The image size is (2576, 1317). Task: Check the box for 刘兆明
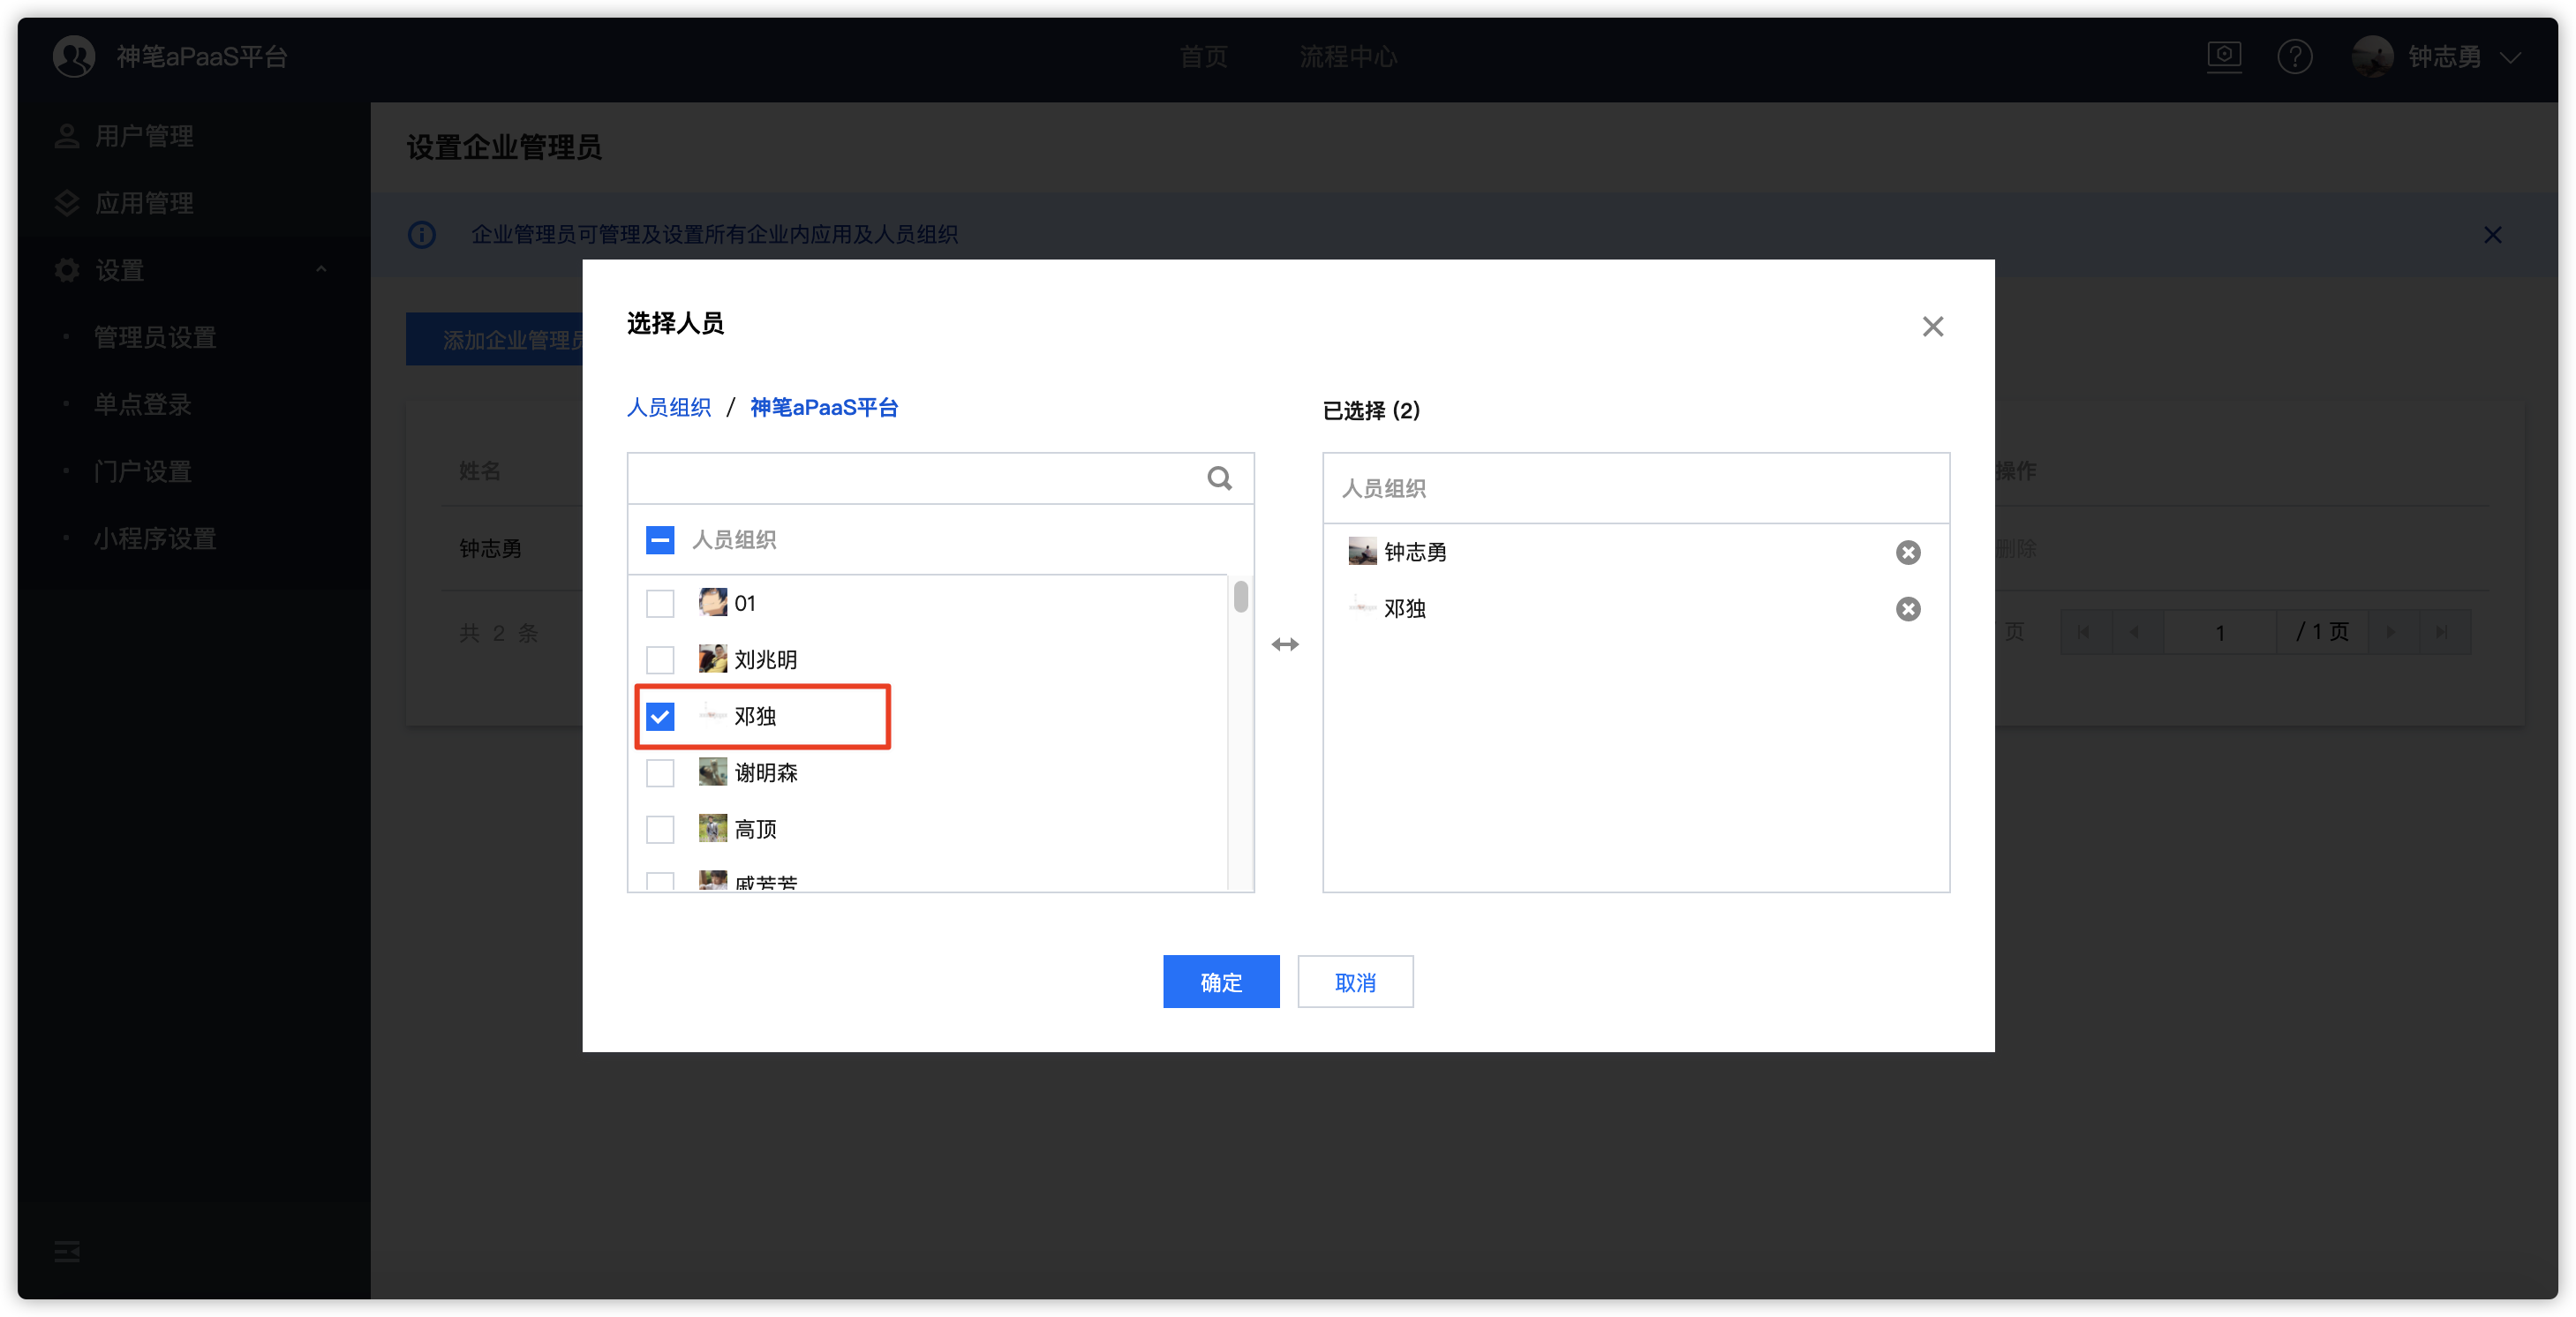(x=660, y=660)
